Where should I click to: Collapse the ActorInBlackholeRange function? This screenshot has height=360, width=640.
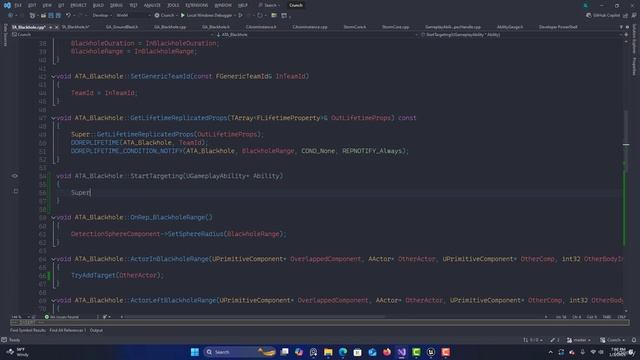tap(53, 259)
